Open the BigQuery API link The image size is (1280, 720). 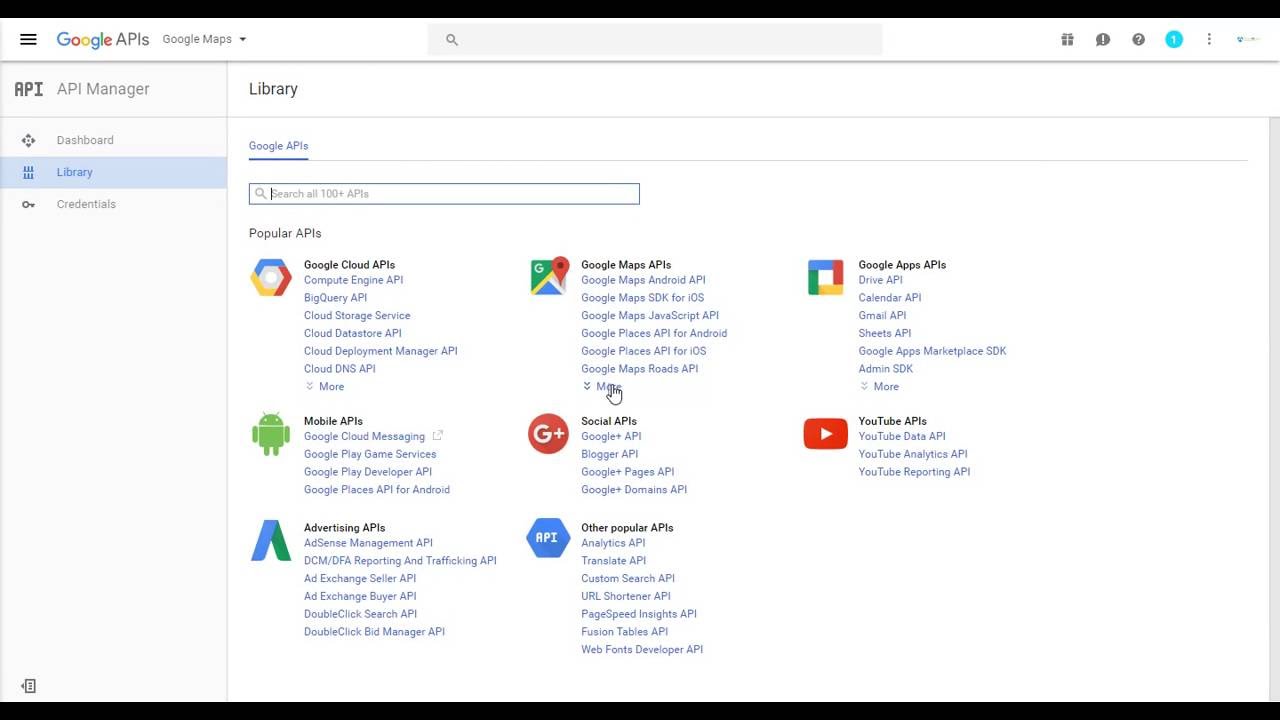[335, 298]
